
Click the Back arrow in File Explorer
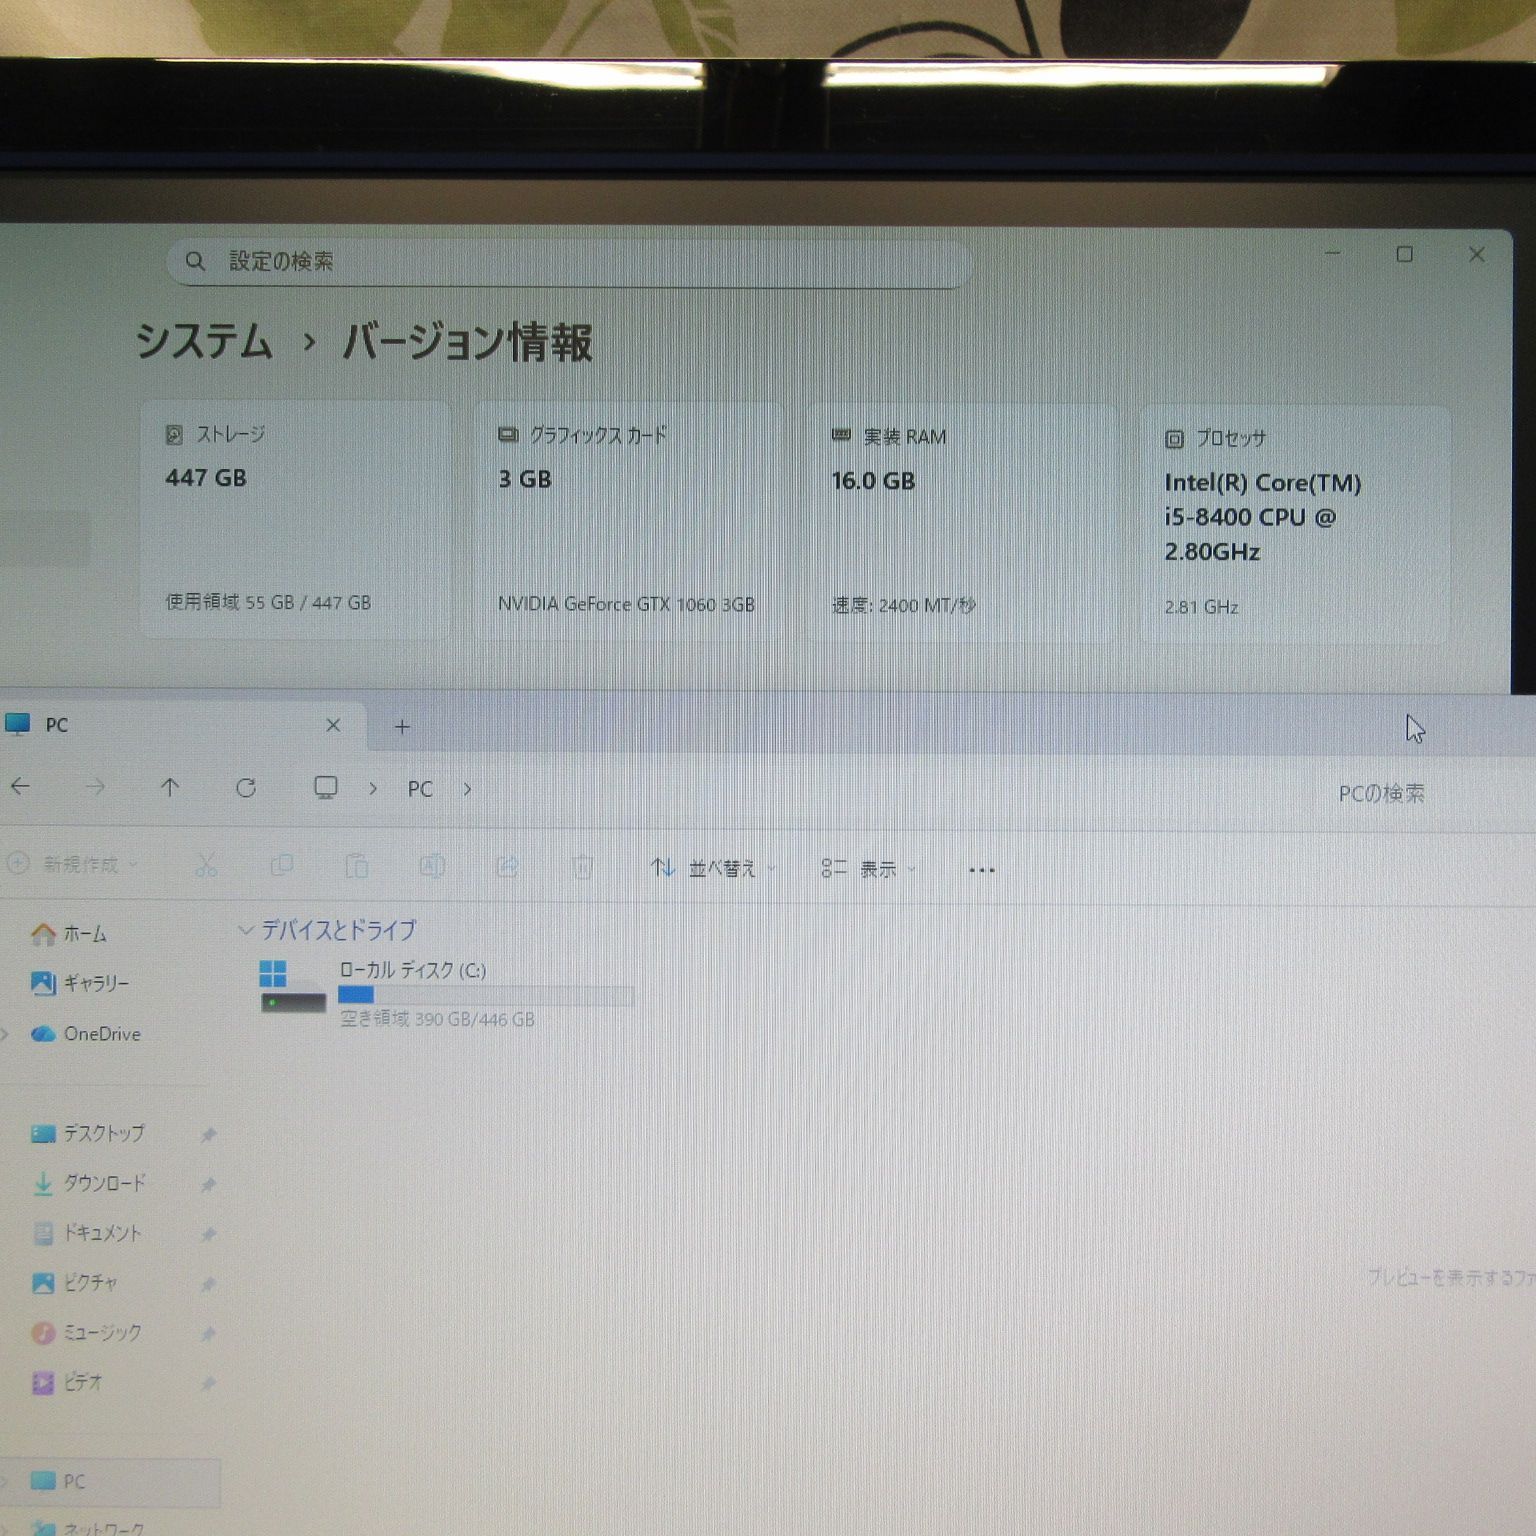click(x=21, y=787)
